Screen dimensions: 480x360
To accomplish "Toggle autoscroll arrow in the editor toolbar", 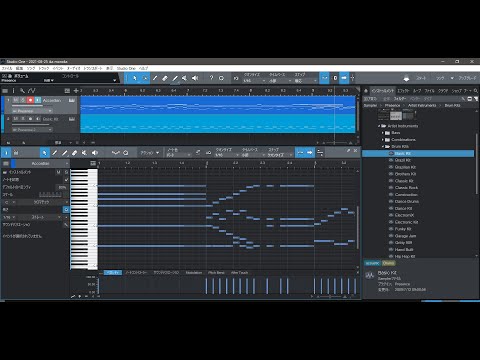I will point(310,153).
